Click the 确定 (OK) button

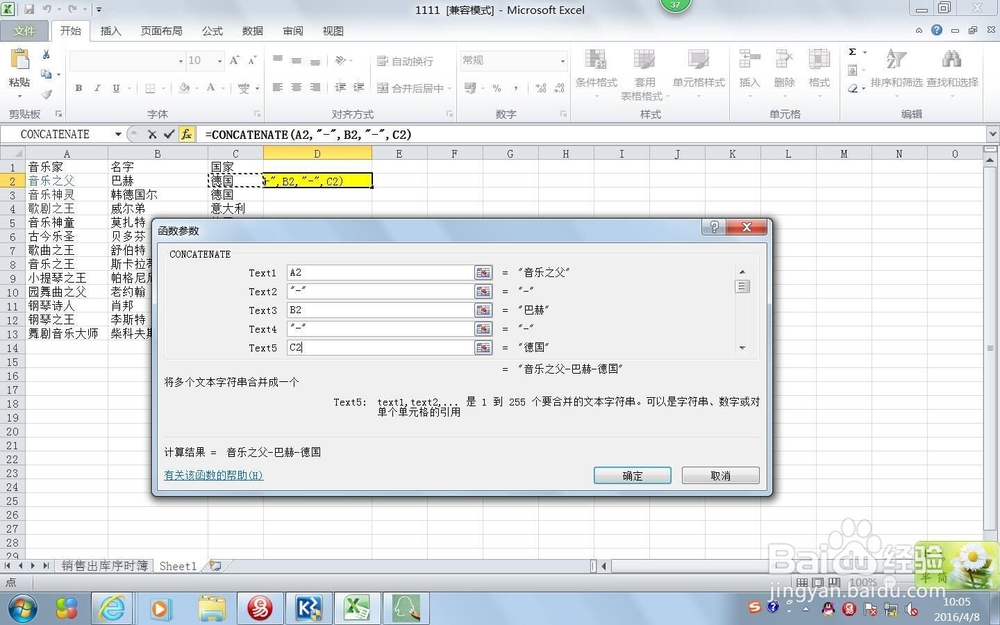pyautogui.click(x=632, y=476)
